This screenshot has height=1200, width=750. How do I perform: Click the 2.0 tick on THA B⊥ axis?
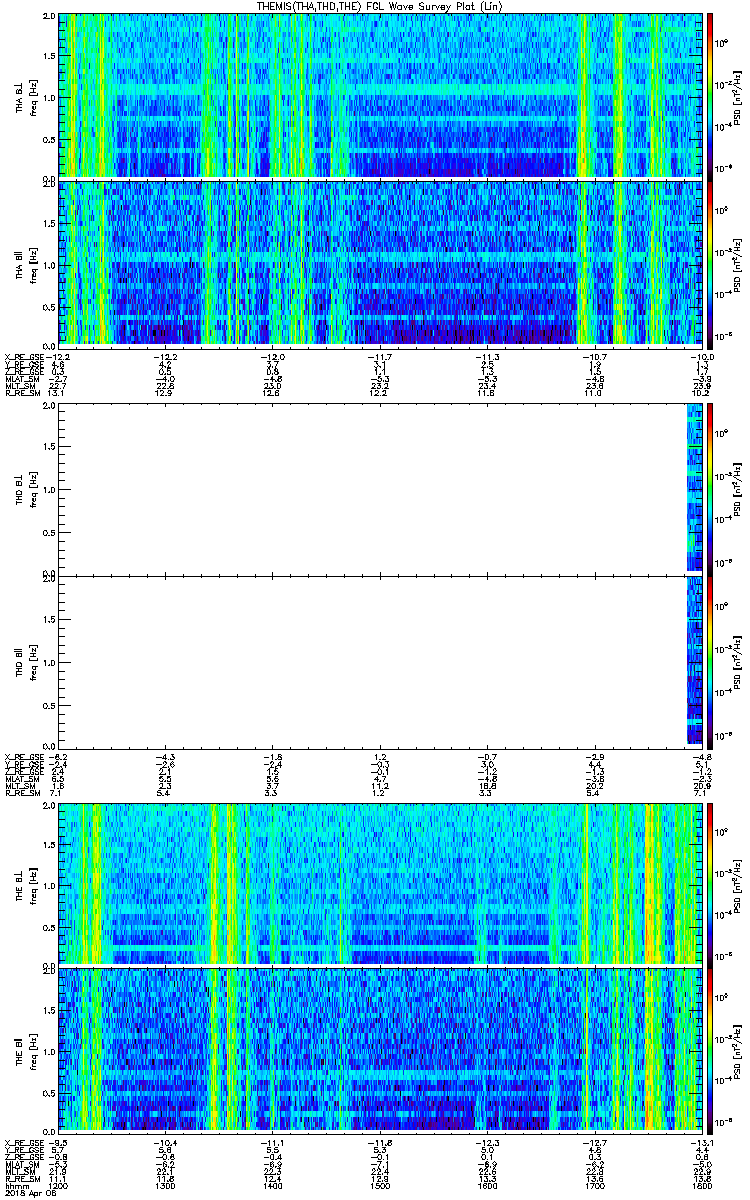coord(50,17)
